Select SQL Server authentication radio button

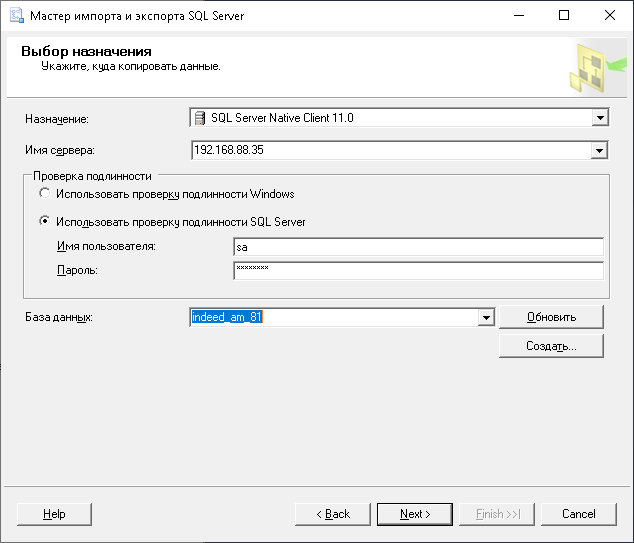pos(44,222)
